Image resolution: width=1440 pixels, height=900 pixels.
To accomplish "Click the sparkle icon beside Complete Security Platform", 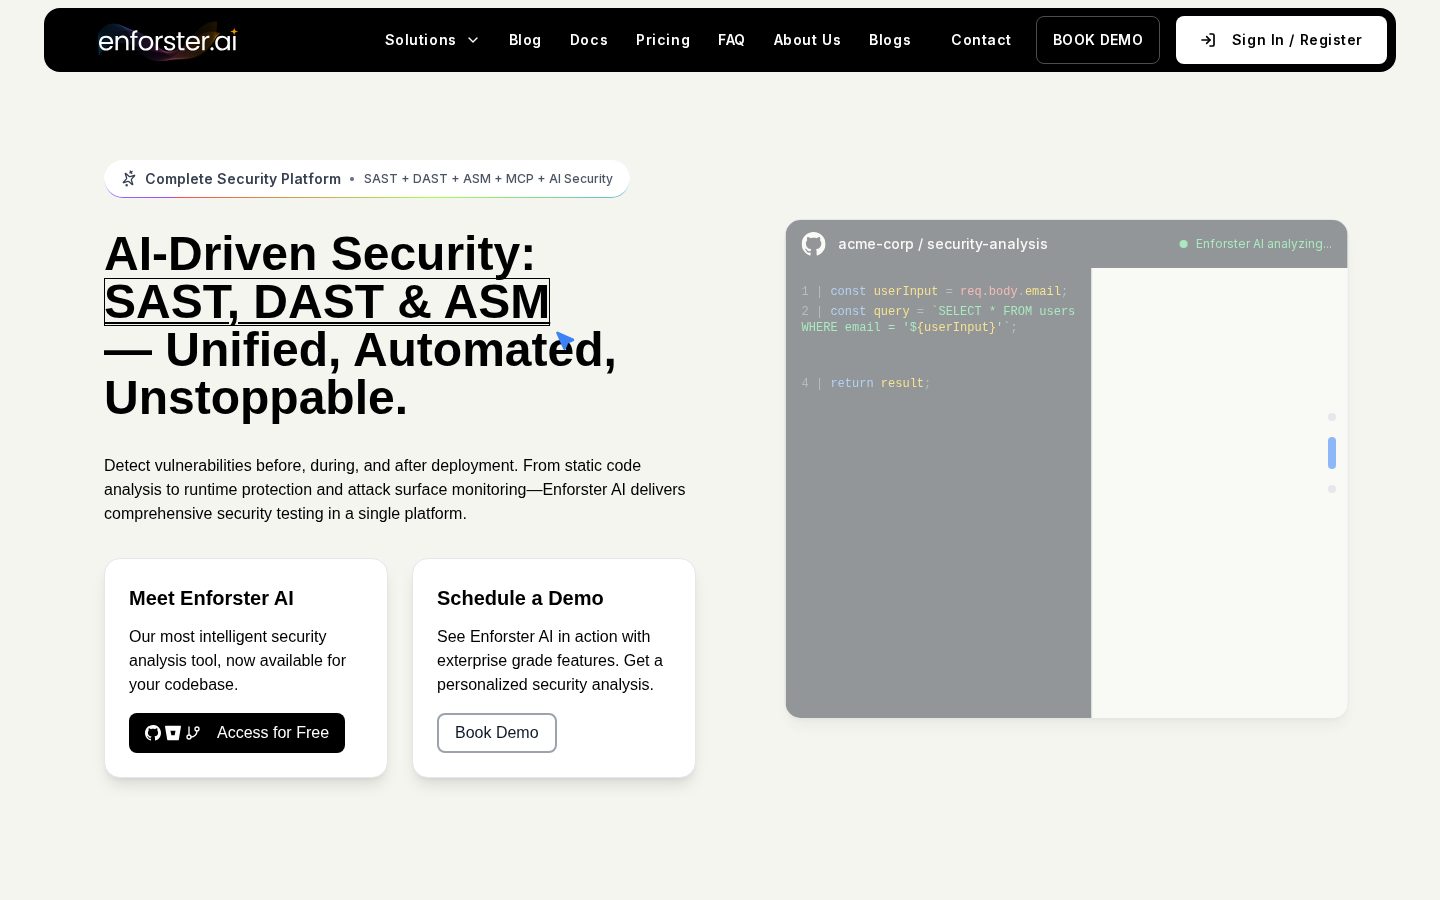I will click(x=129, y=179).
